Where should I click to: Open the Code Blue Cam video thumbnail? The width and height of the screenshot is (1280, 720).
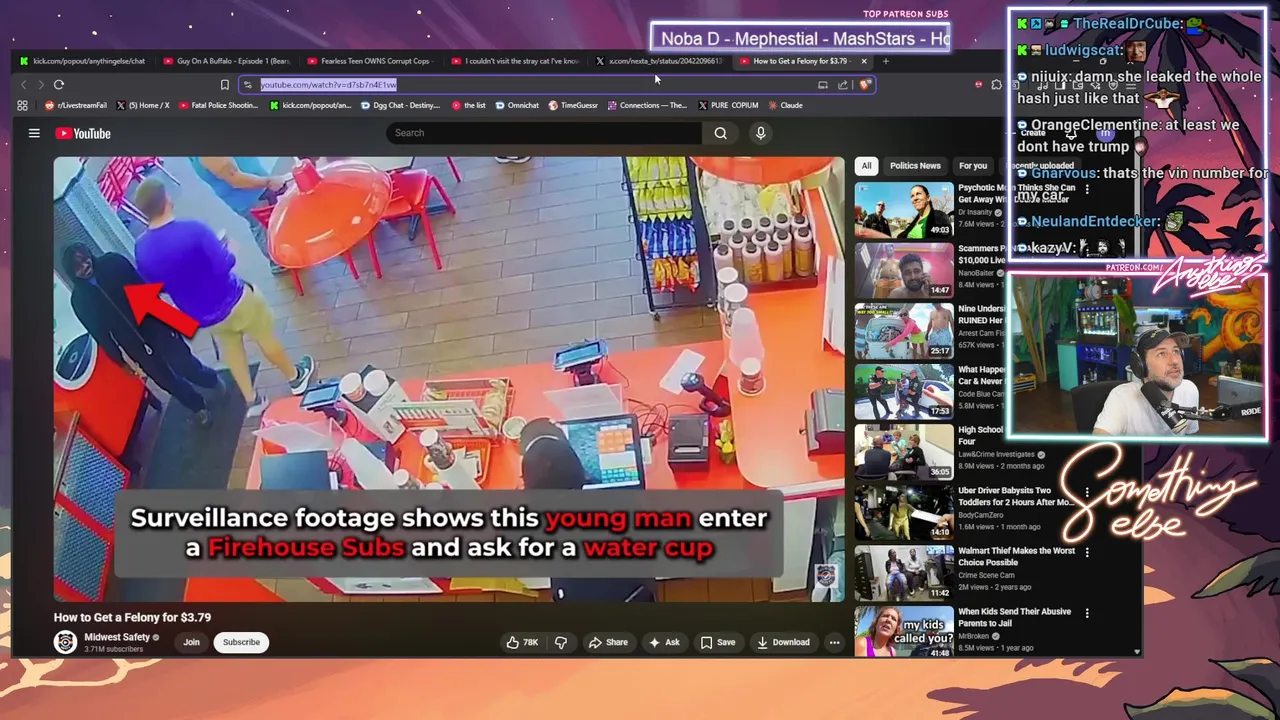pyautogui.click(x=904, y=391)
